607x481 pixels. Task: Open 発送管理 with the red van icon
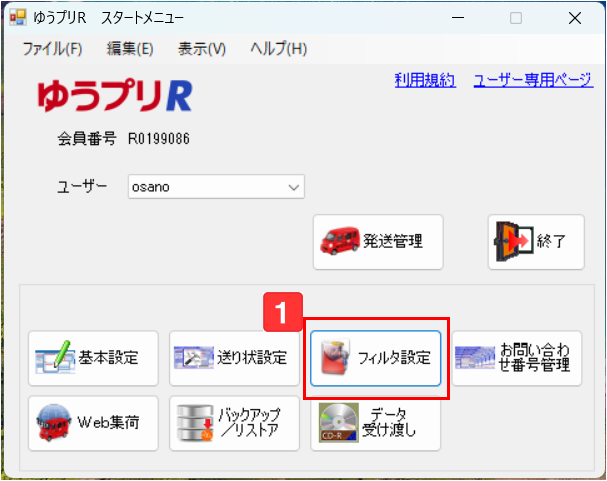[378, 242]
